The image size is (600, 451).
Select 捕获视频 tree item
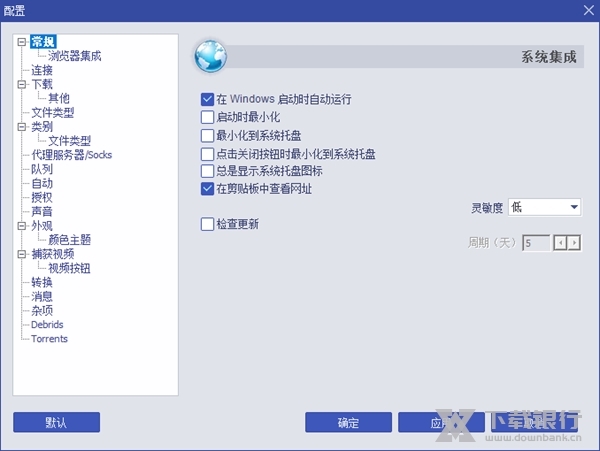click(52, 254)
